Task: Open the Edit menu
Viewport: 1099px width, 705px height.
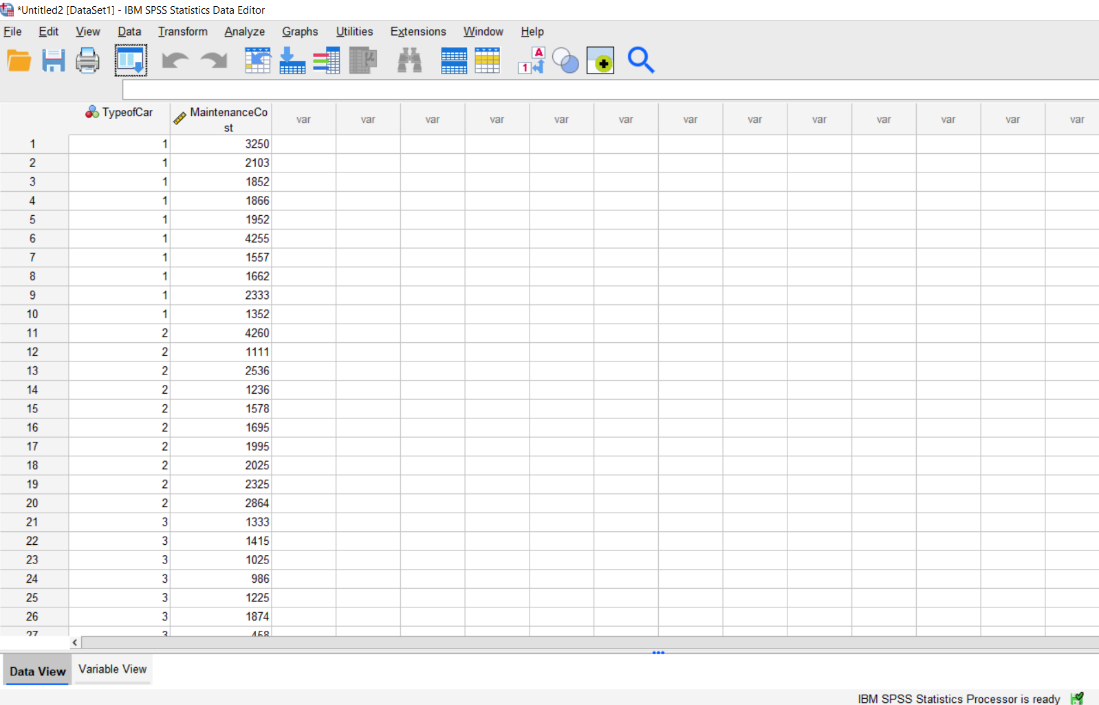Action: click(x=48, y=32)
